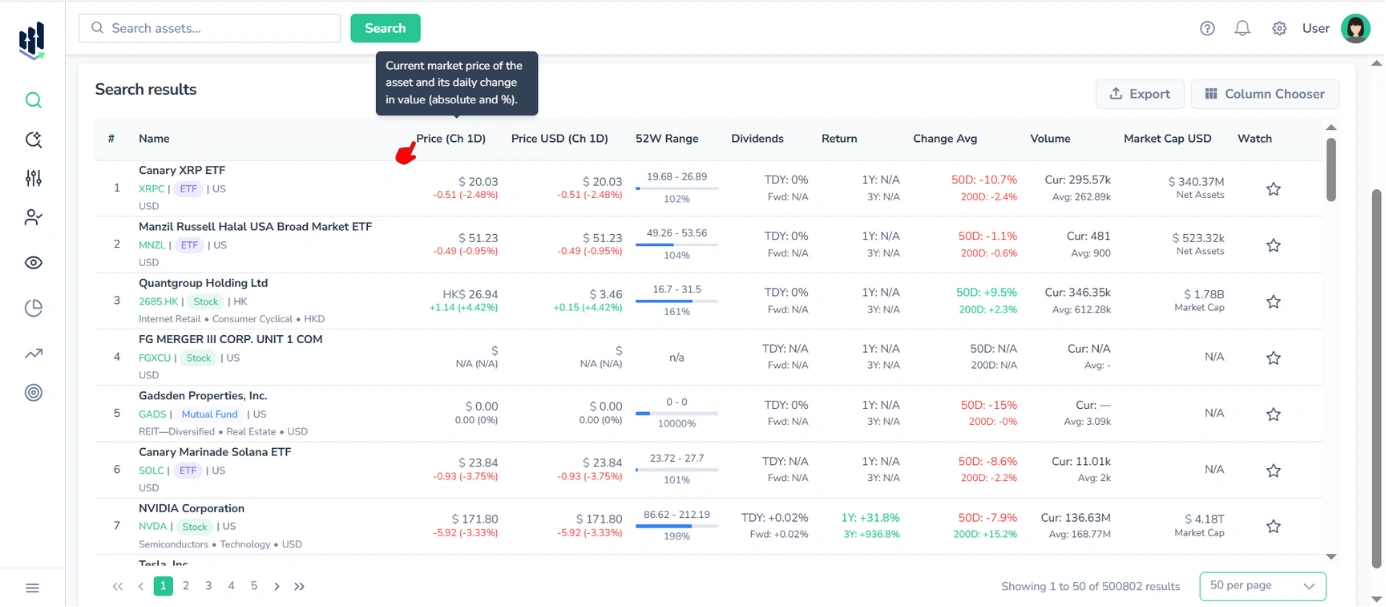Toggle the watch star for Quantgroup Holding Ltd
This screenshot has width=1386, height=607.
(x=1273, y=300)
